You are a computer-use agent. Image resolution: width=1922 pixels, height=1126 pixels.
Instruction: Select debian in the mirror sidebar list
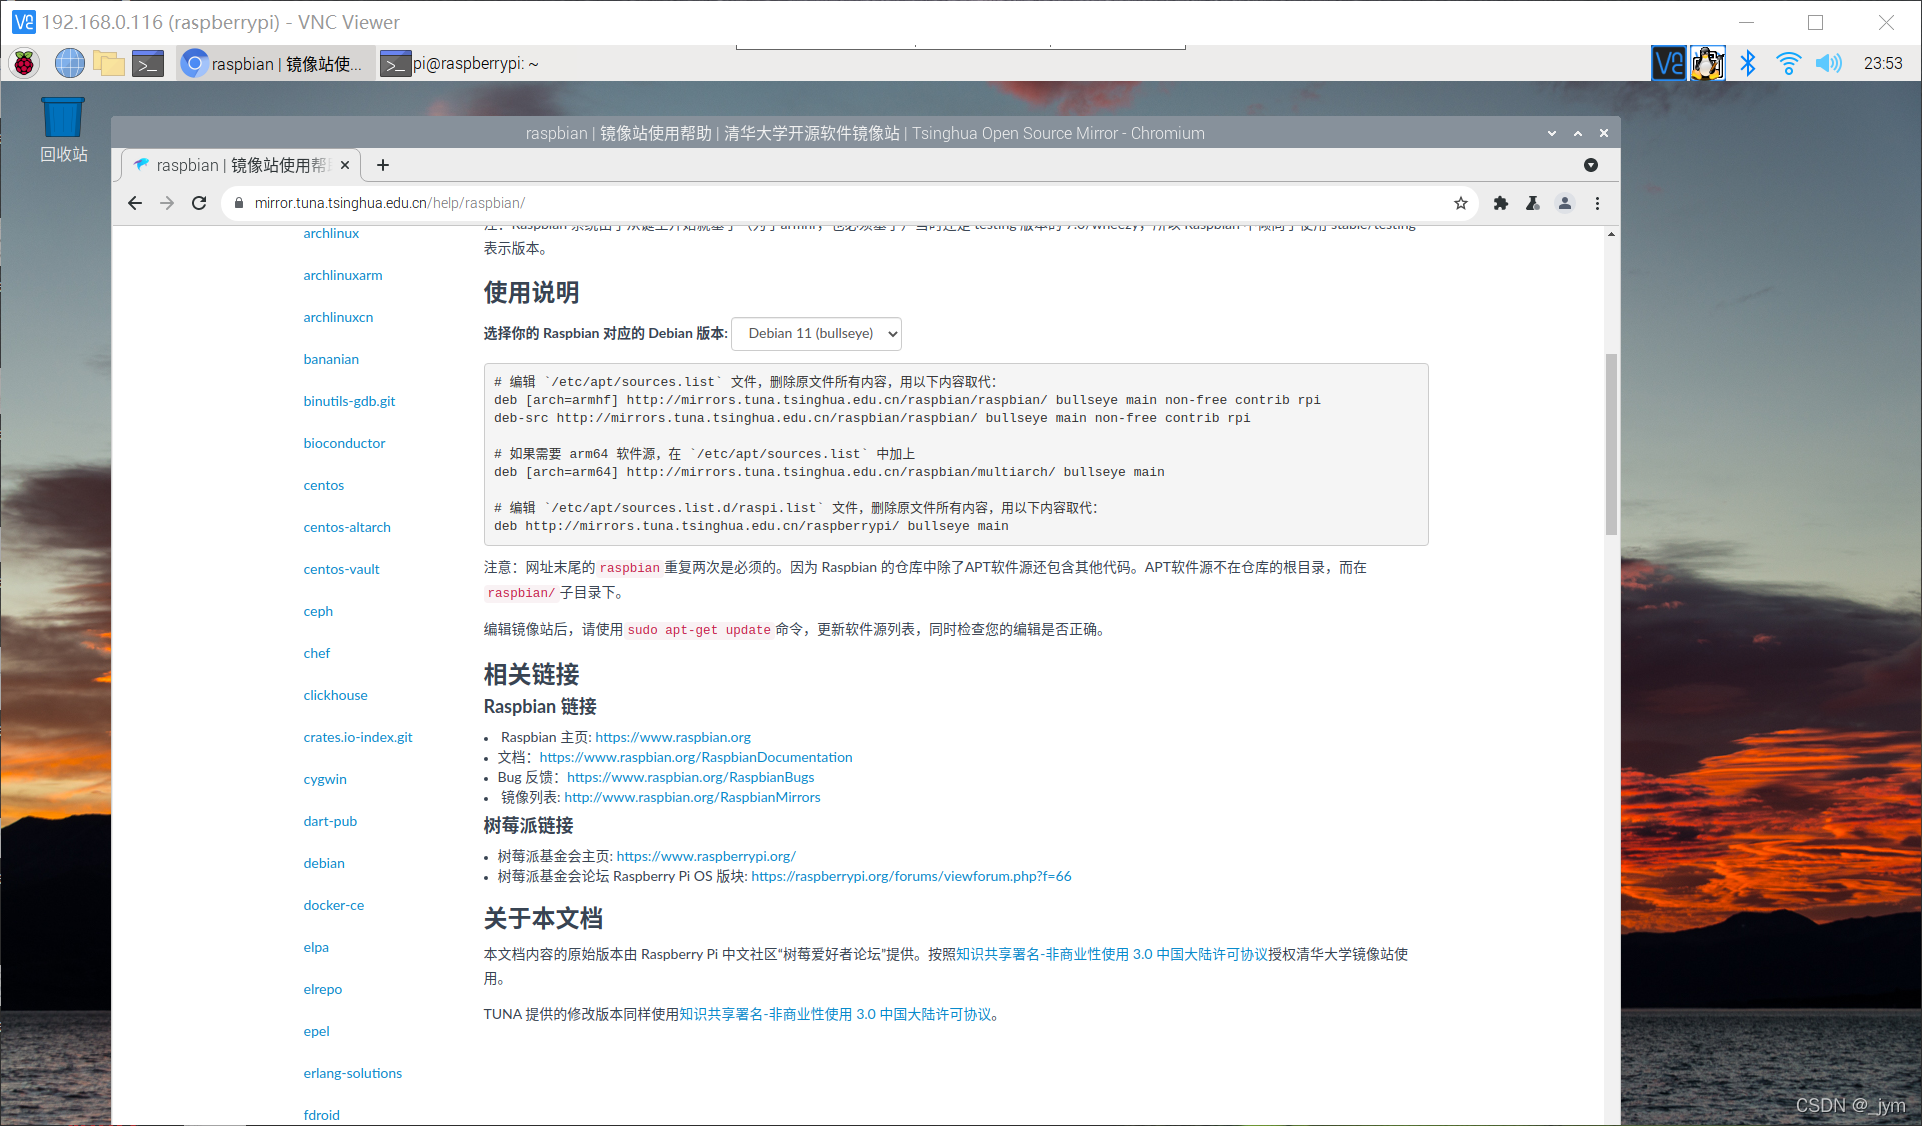[x=323, y=862]
